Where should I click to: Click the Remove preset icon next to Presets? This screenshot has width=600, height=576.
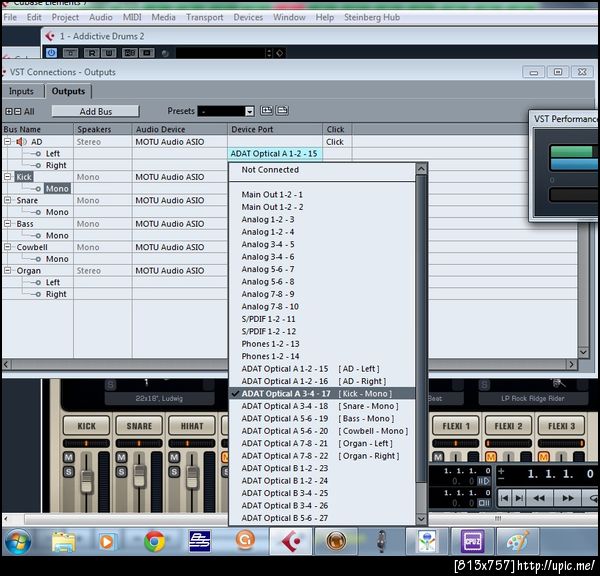tap(282, 111)
